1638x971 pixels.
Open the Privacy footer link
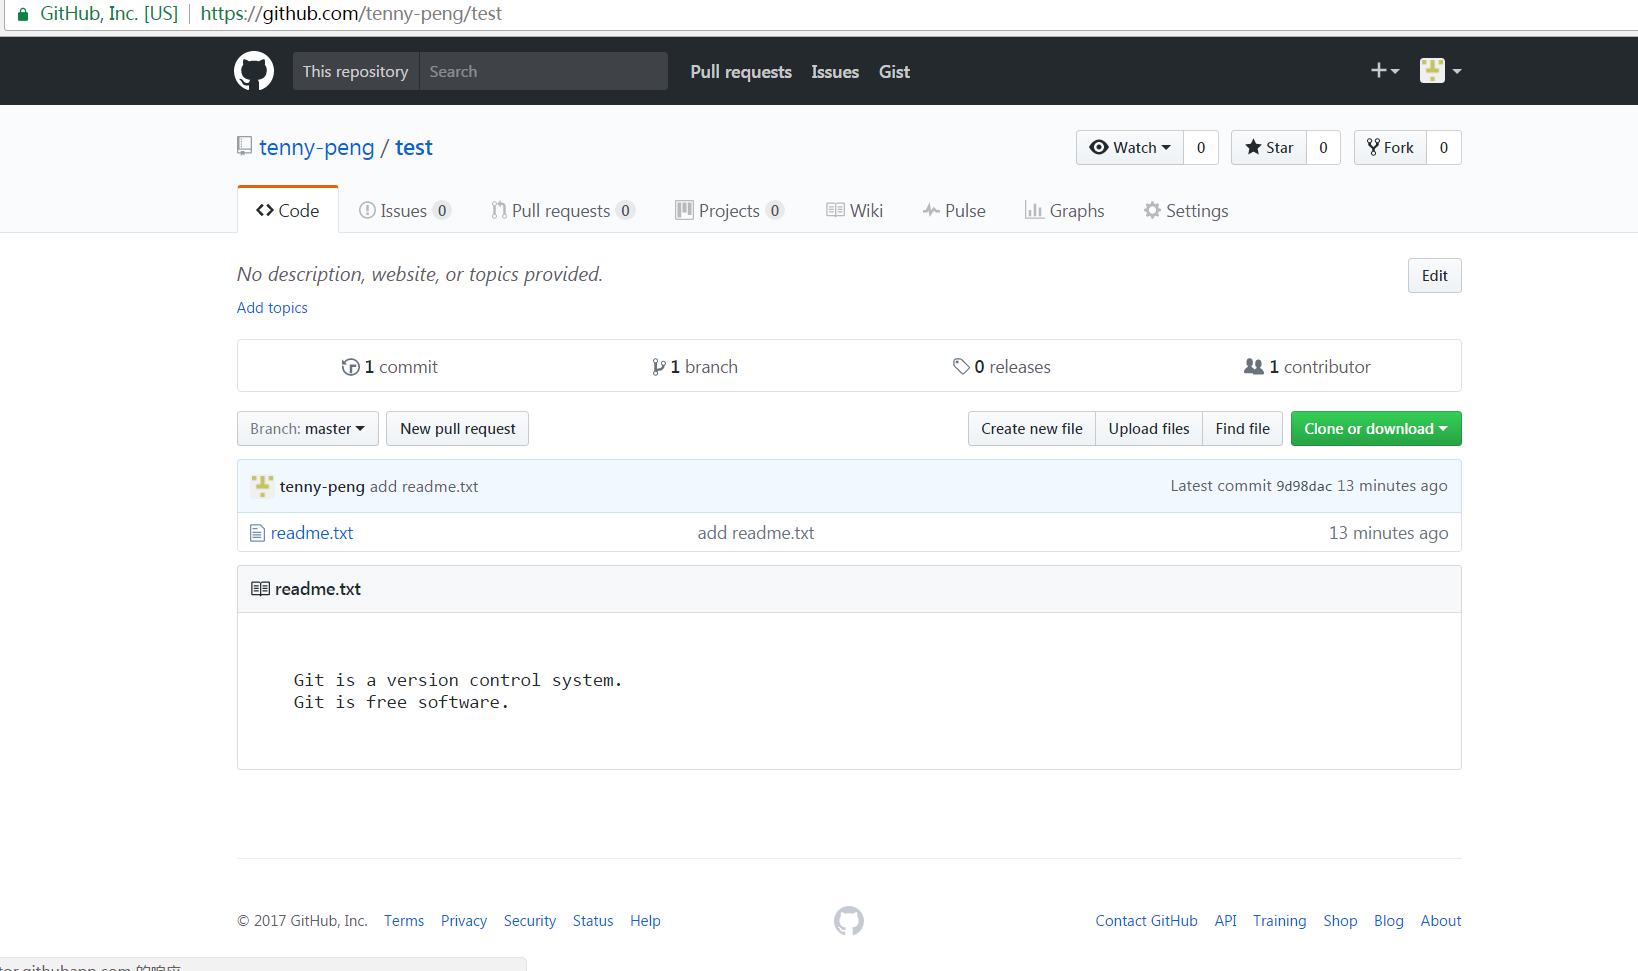[464, 921]
